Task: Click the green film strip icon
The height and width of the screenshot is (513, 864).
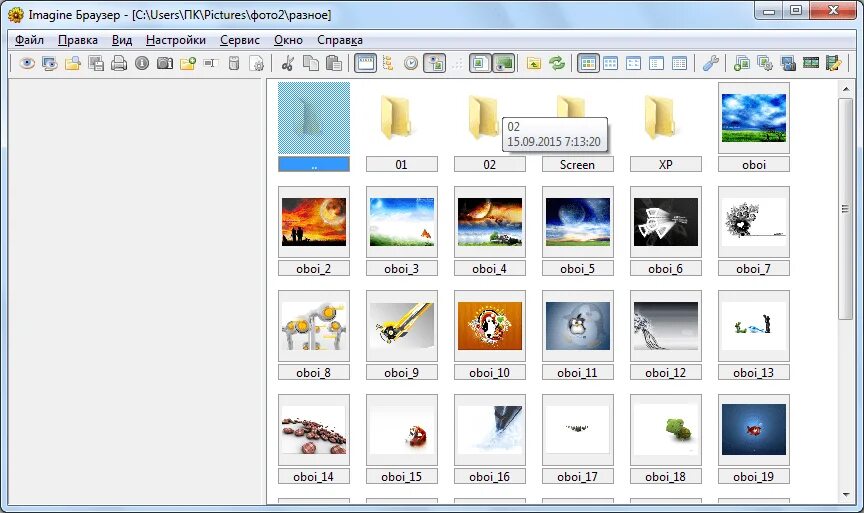Action: 811,64
